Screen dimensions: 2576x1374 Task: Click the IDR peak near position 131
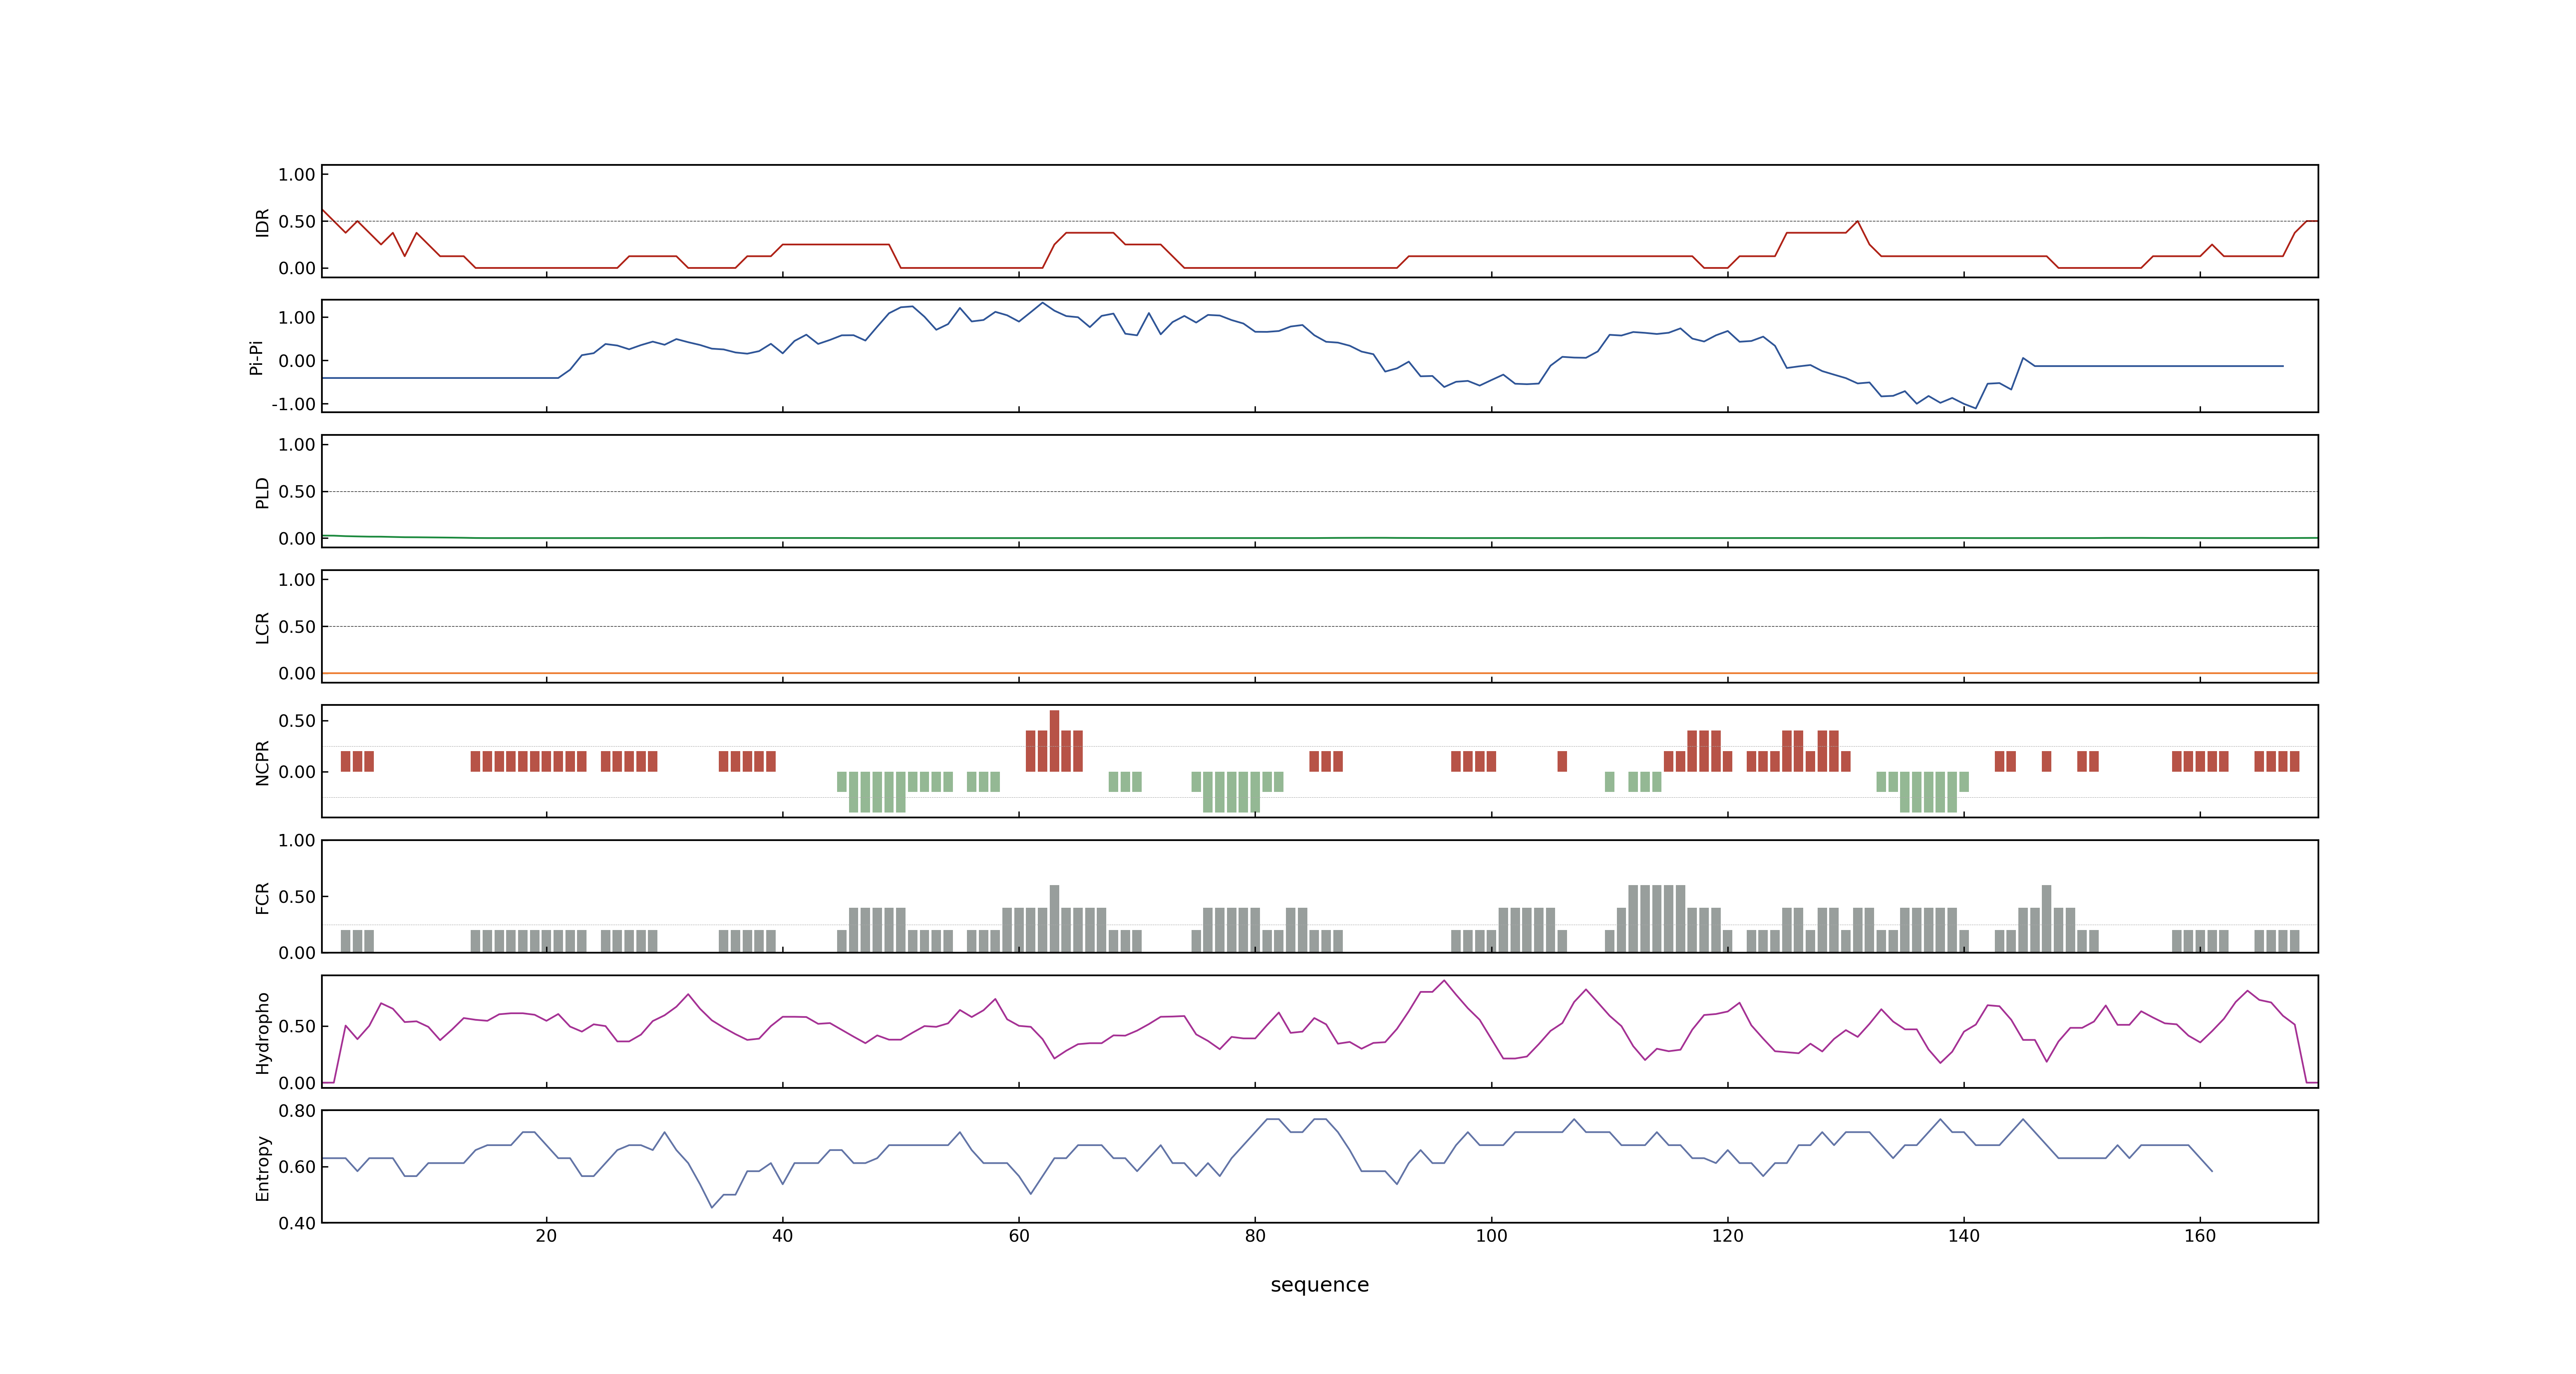pyautogui.click(x=1857, y=221)
